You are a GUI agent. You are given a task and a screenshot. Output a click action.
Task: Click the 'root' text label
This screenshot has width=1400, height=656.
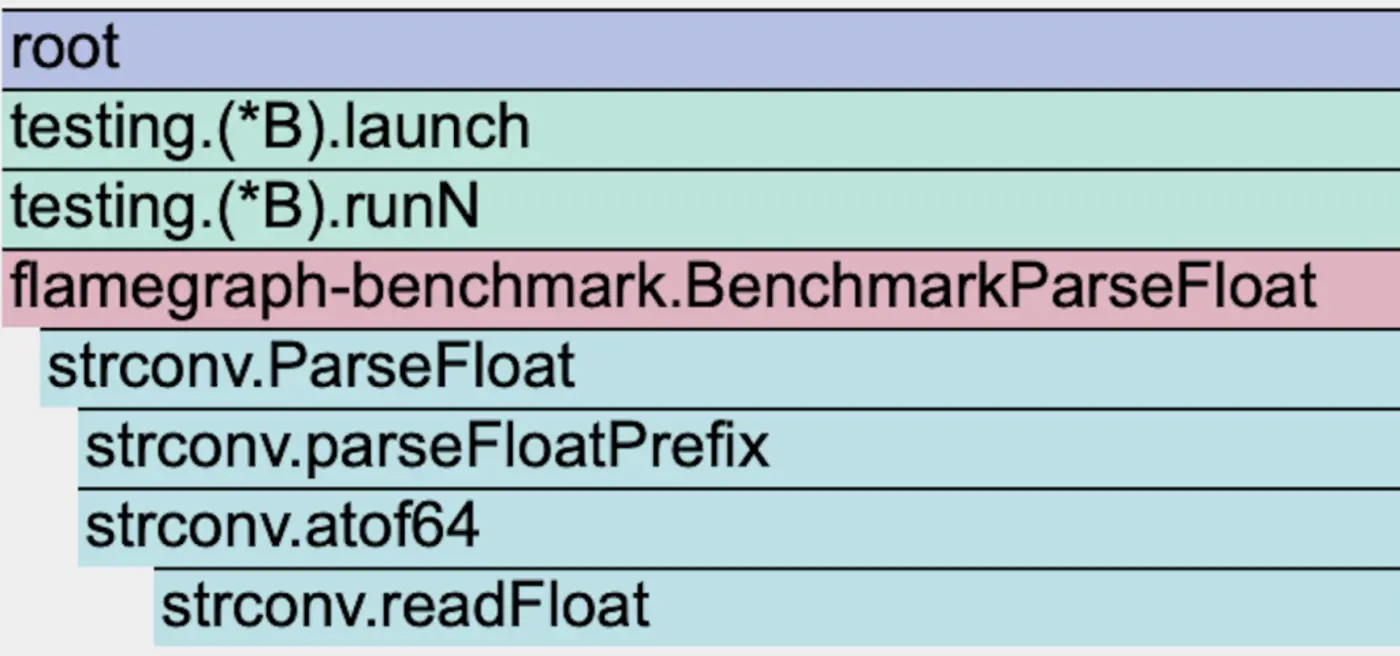[x=65, y=49]
